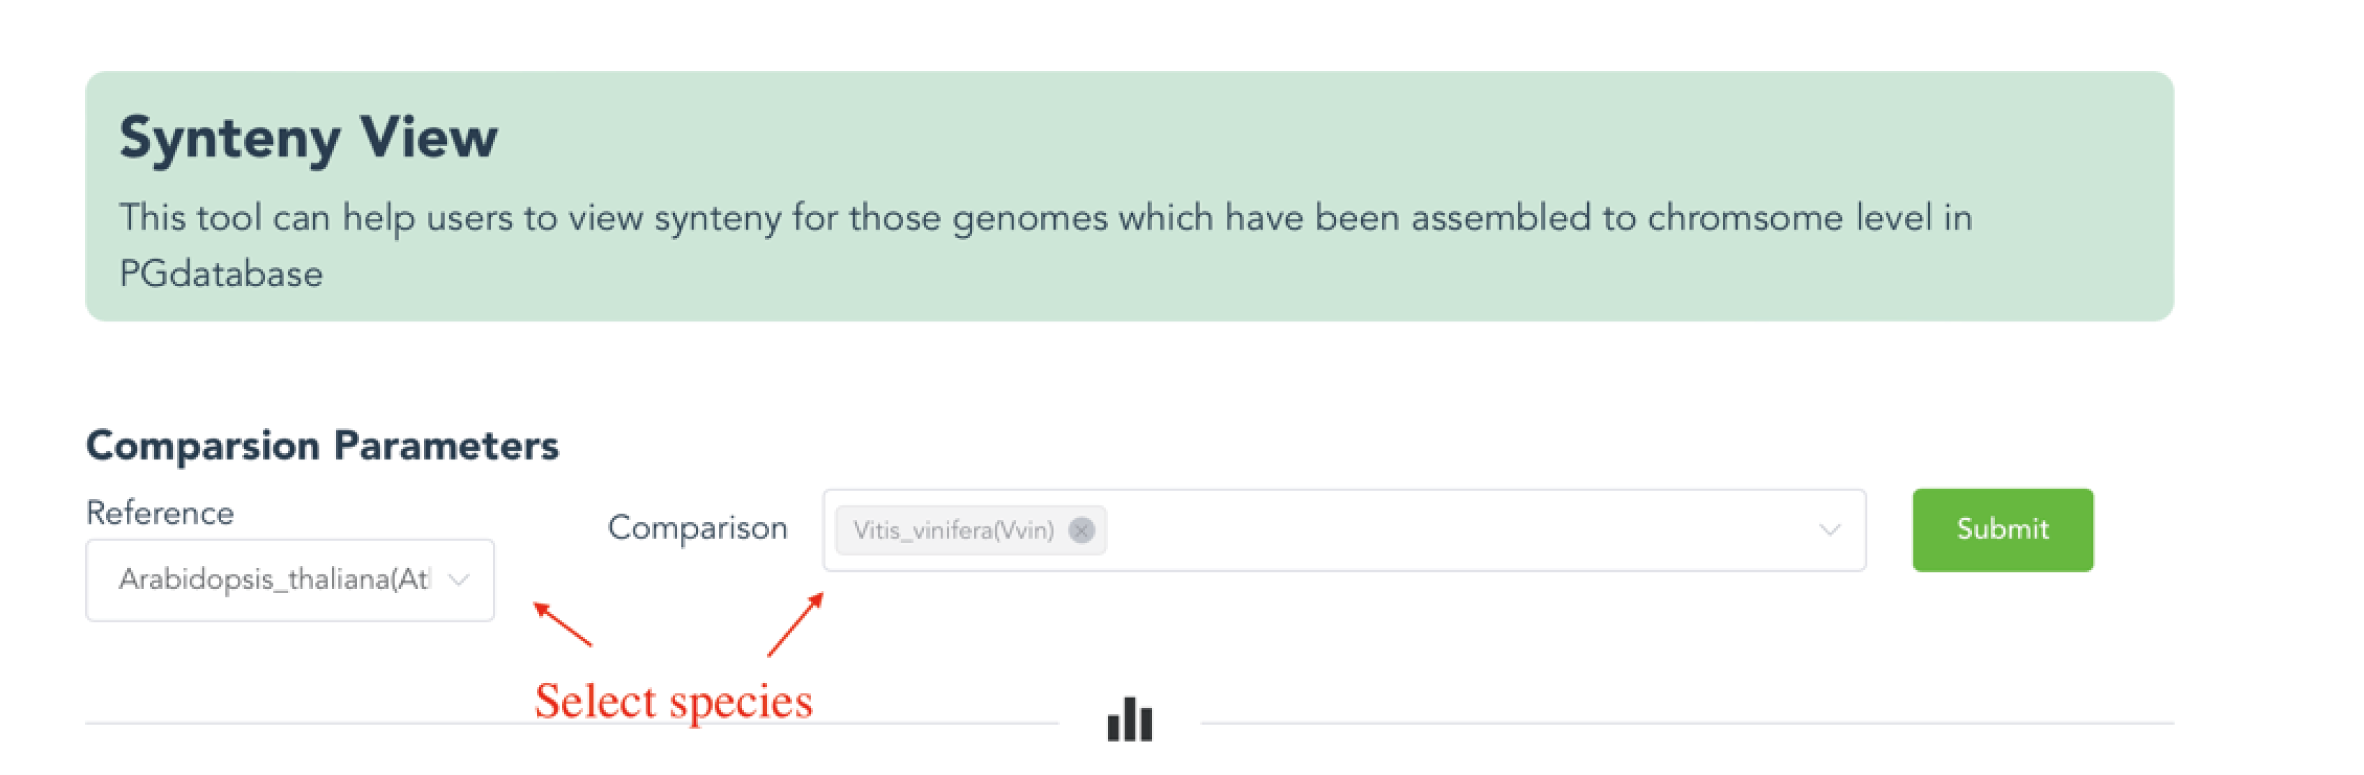Click the Synteny View heading

(308, 137)
